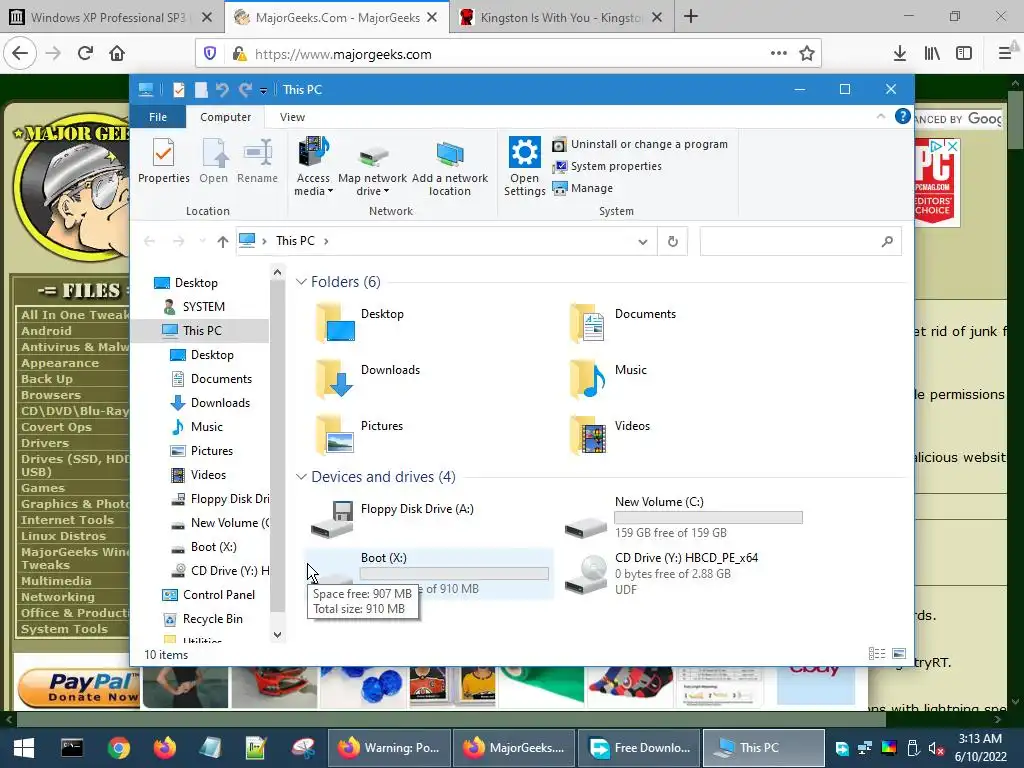
Task: Click New Volume (C:) capacity bar
Action: point(708,518)
